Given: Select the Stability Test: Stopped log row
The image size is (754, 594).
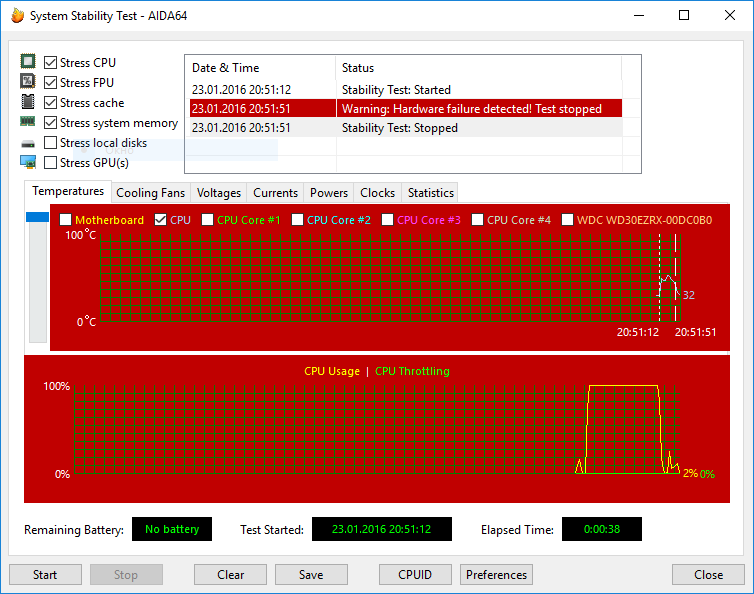Looking at the screenshot, I should tap(406, 128).
